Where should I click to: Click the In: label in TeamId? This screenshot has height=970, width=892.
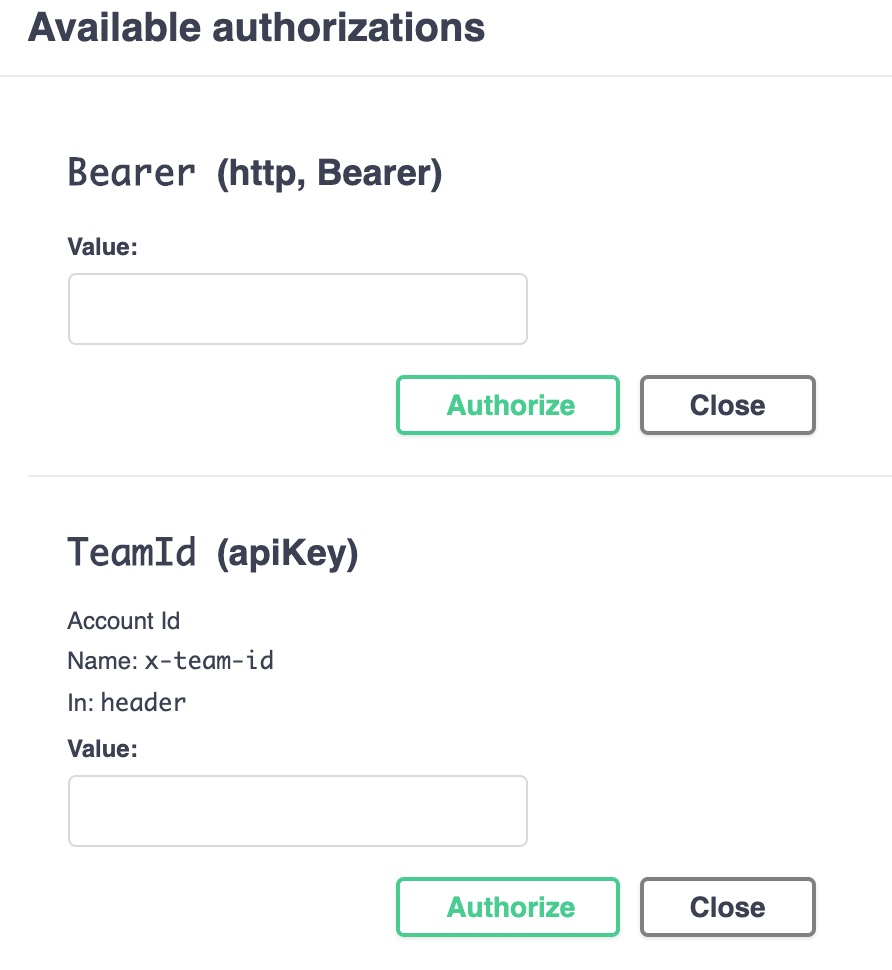click(x=81, y=702)
